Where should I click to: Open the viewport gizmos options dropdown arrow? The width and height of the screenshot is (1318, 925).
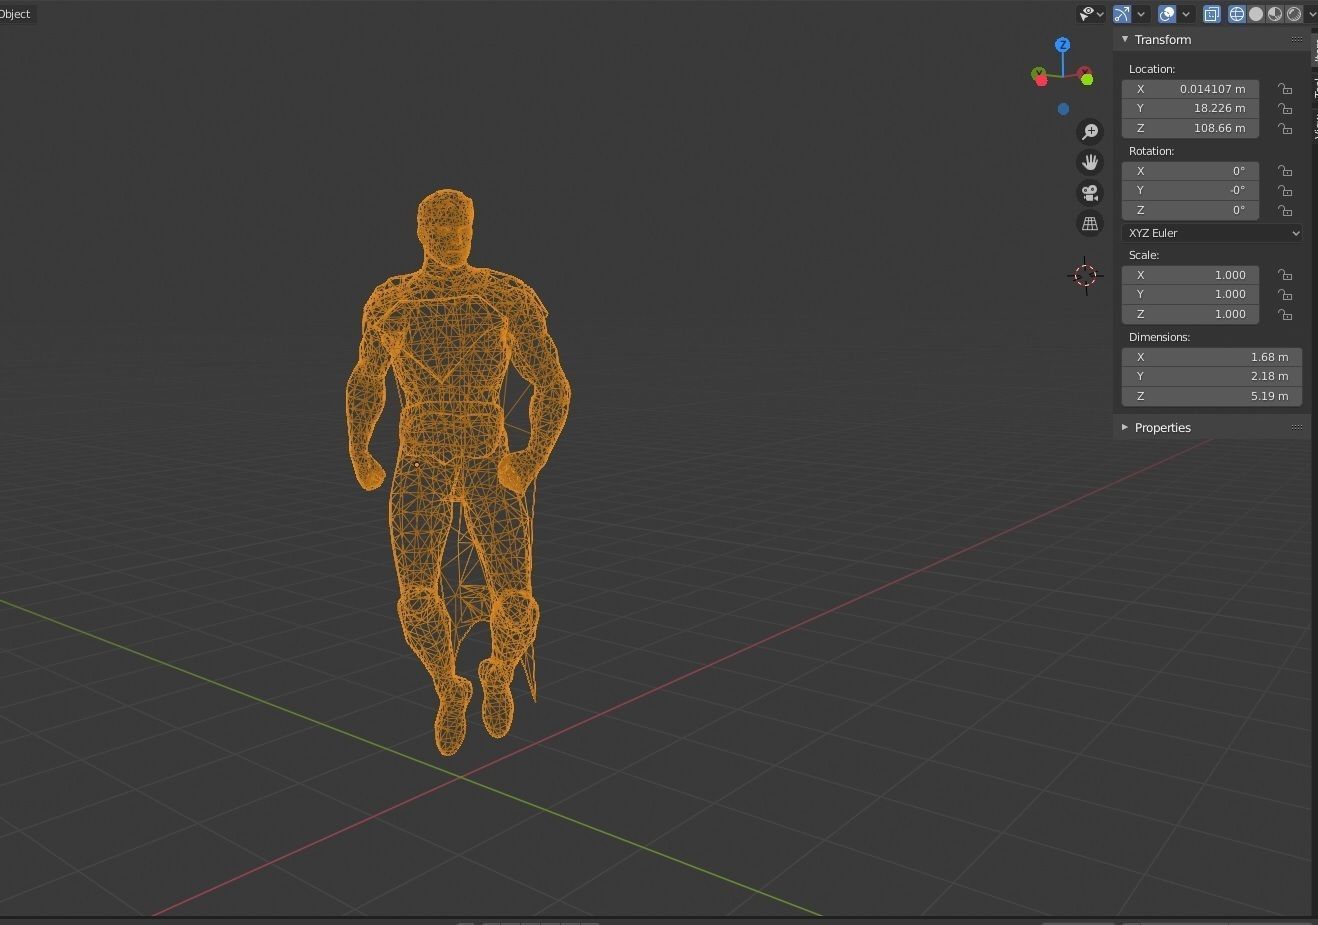point(1141,14)
